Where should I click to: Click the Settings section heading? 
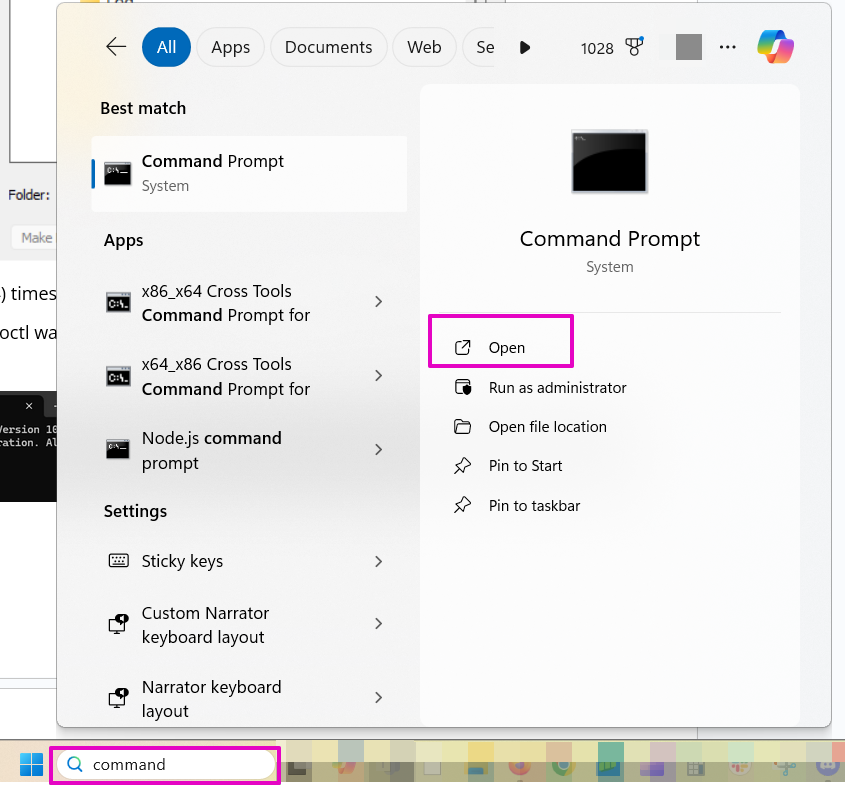[135, 511]
